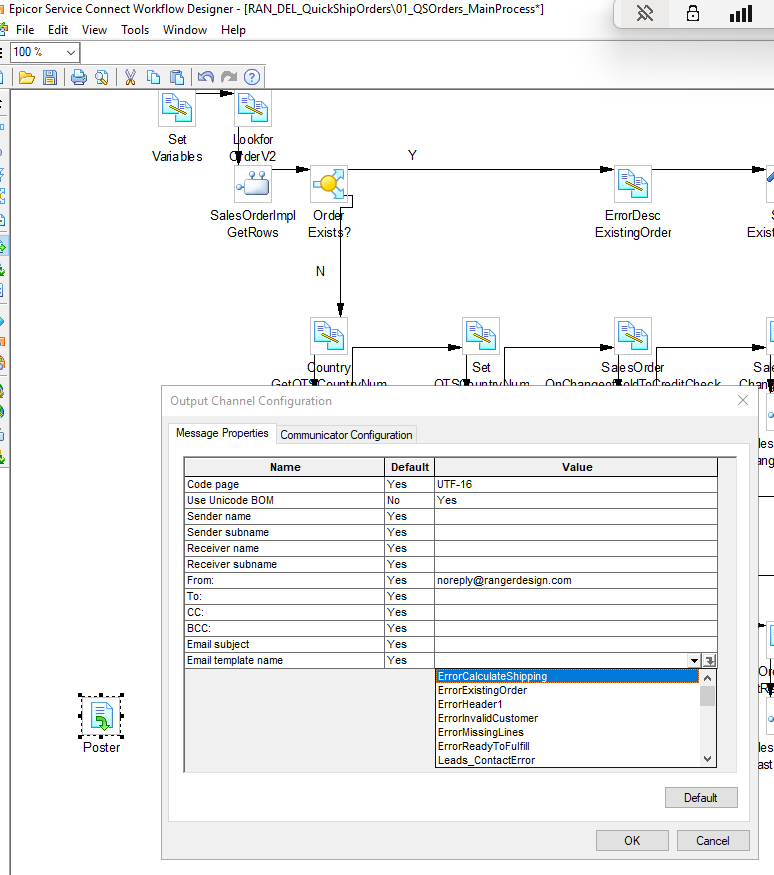Image resolution: width=774 pixels, height=875 pixels.
Task: Choose ErrorCalculateShipping template
Action: [567, 676]
